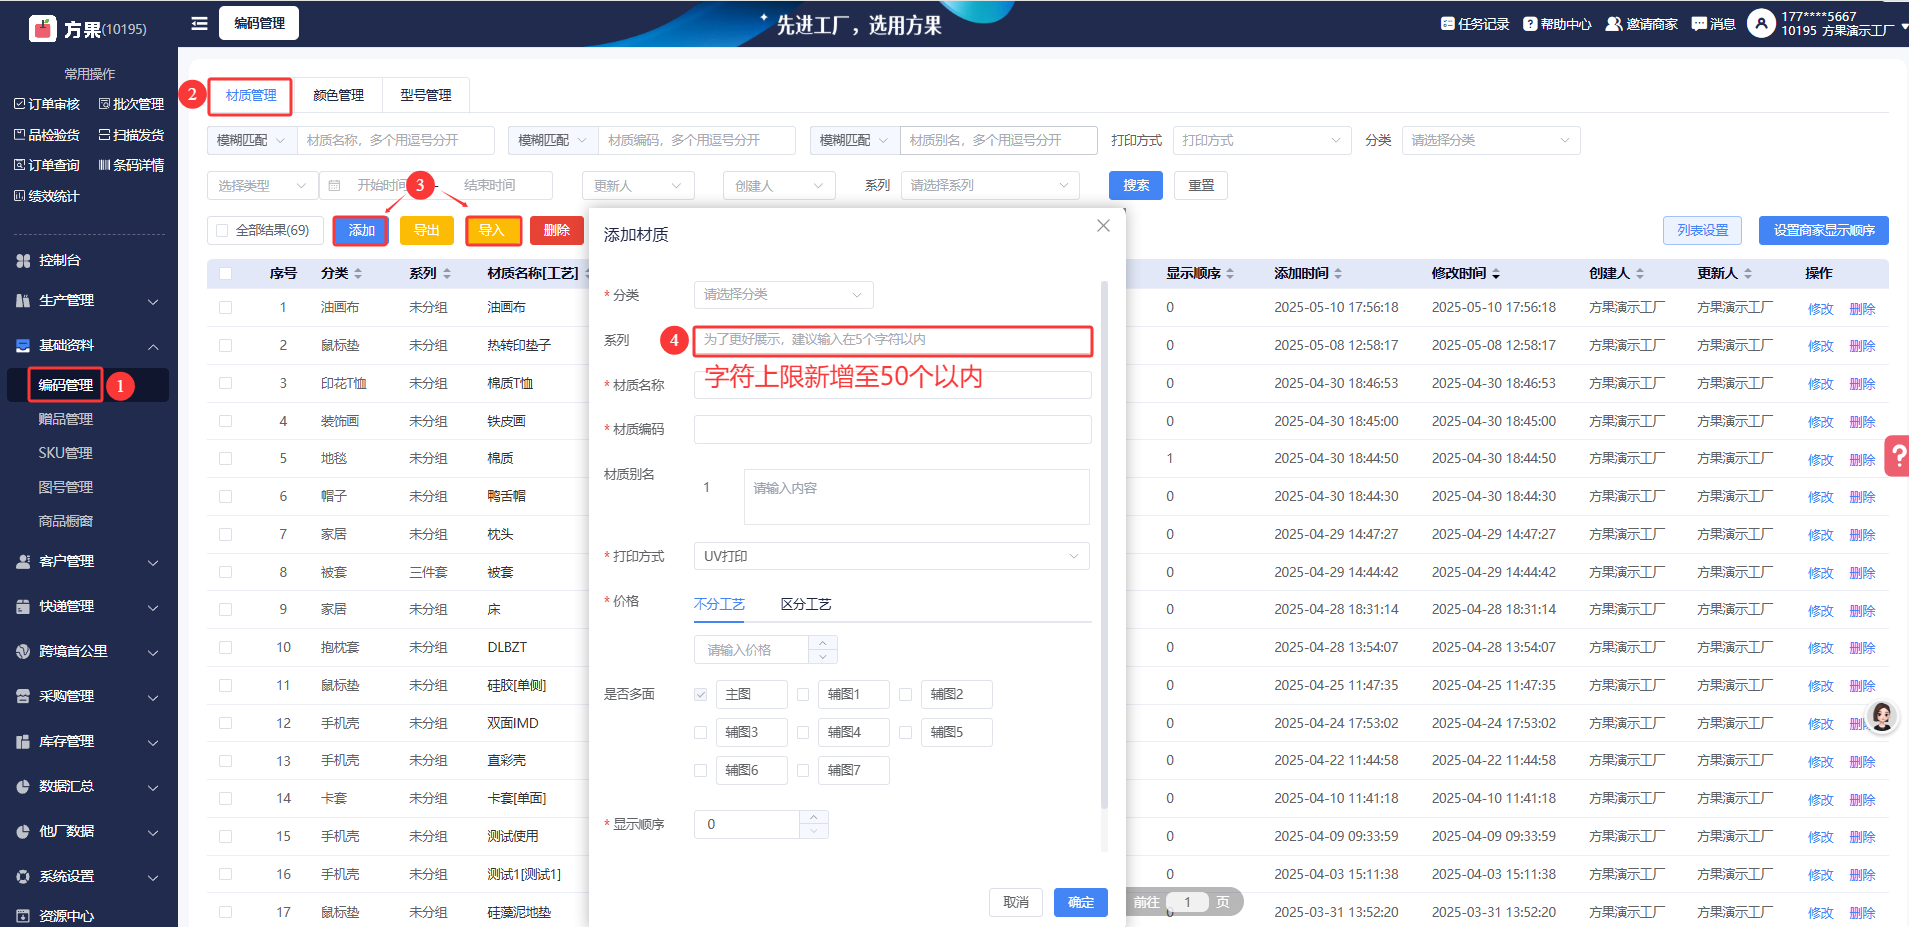Select the 区分工艺 price tab
This screenshot has height=927, width=1909.
(806, 604)
